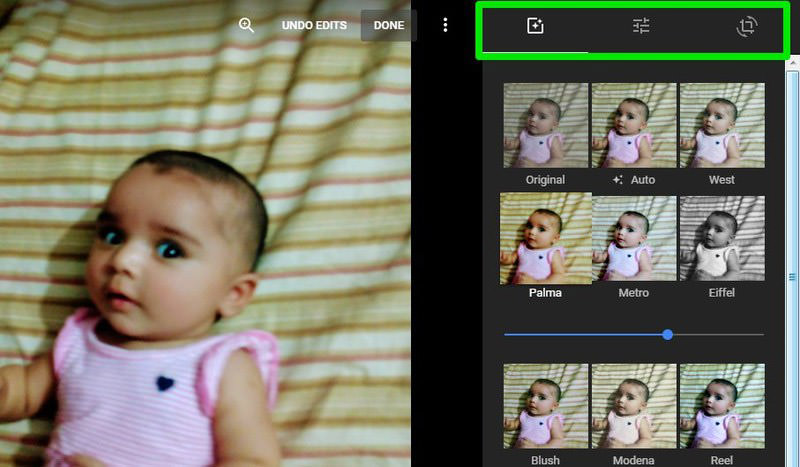Click the Palma filter intensity slider handle
Image resolution: width=800 pixels, height=467 pixels.
point(667,335)
